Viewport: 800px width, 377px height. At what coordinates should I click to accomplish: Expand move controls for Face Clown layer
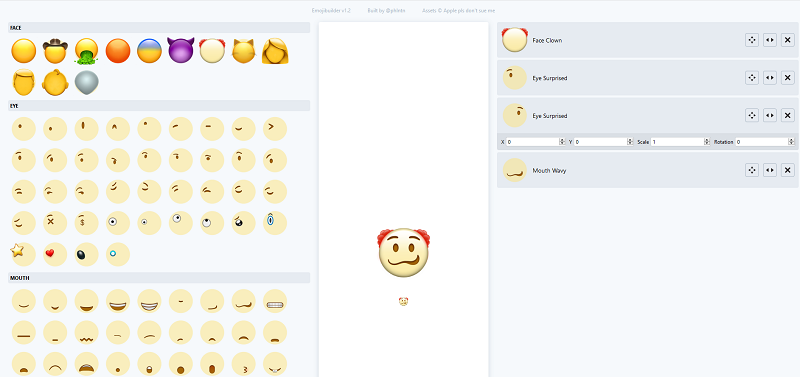(x=752, y=40)
